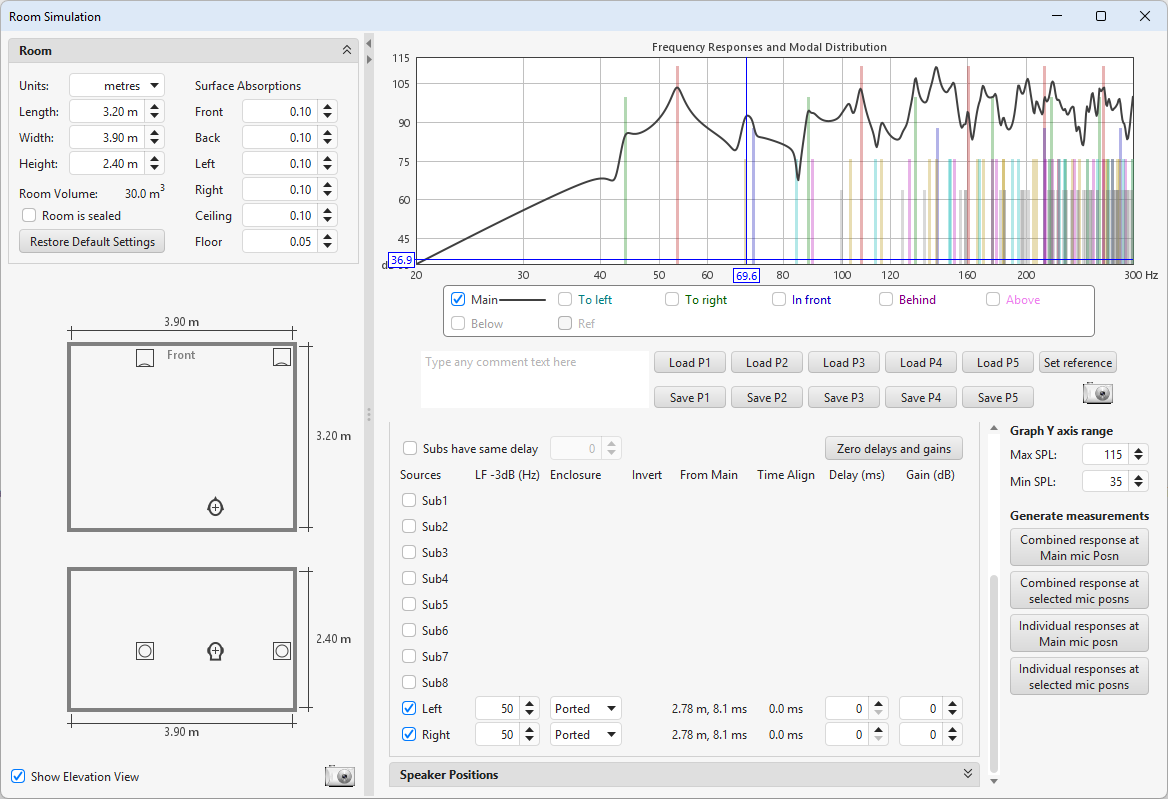Click Save P5 button
This screenshot has width=1168, height=799.
997,398
